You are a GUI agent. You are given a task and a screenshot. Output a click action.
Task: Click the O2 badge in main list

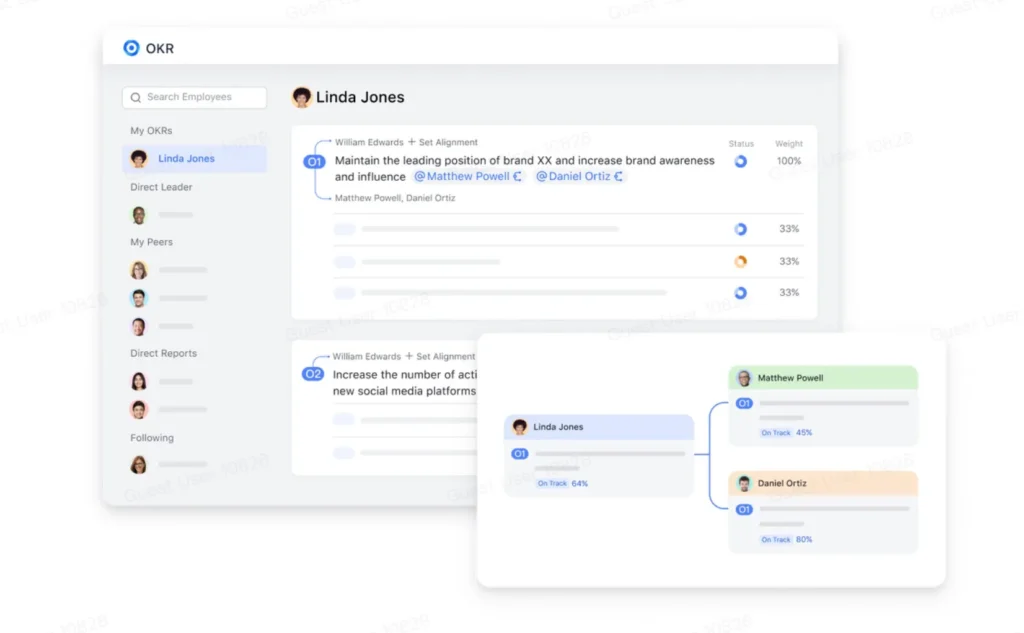313,374
